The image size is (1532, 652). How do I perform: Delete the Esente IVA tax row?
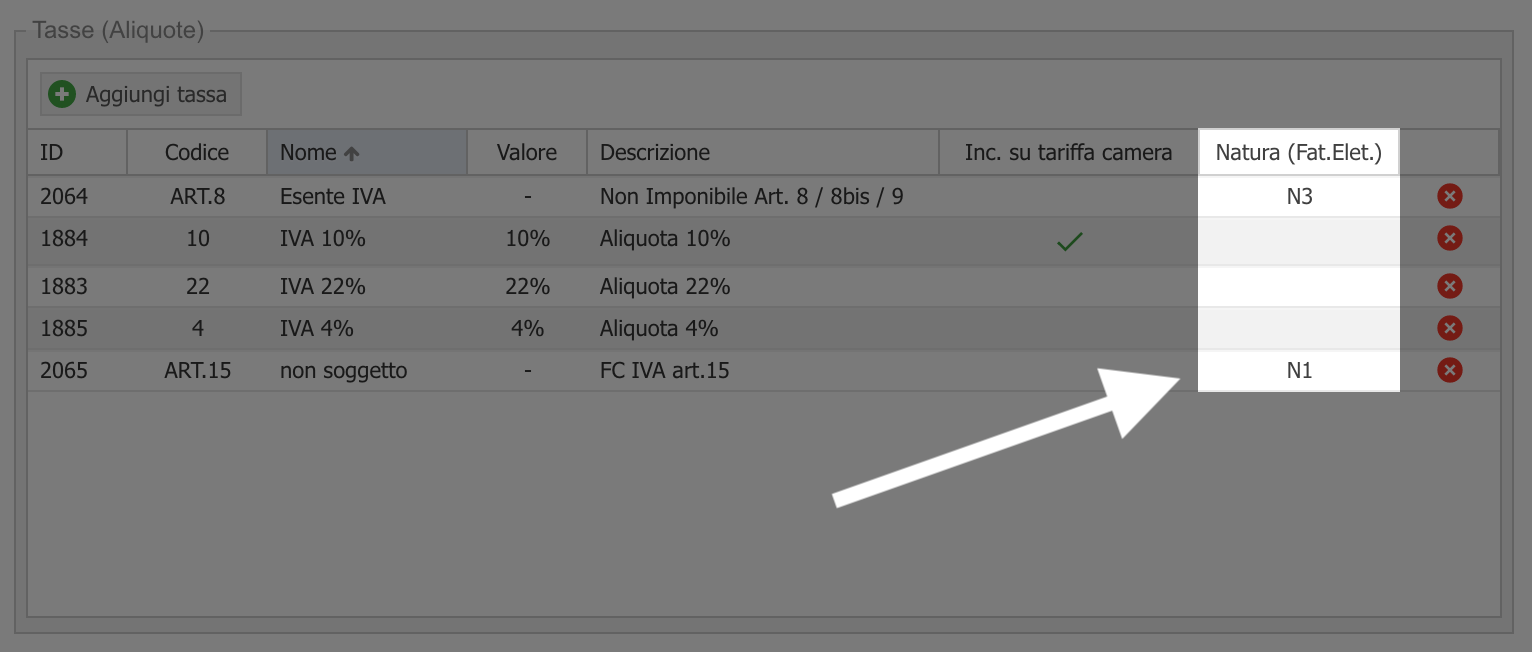pos(1449,196)
